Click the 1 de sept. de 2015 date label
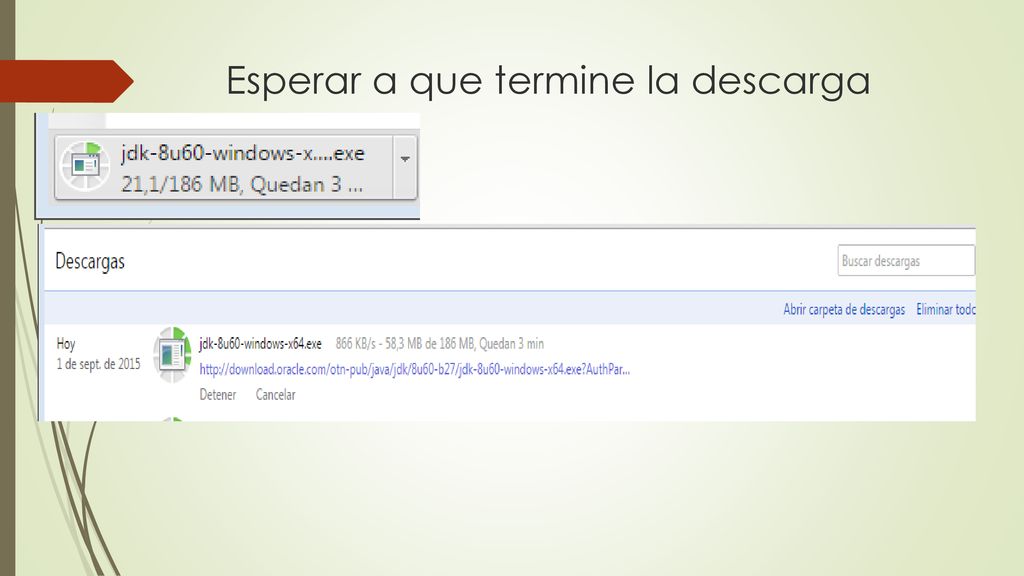 tap(99, 364)
